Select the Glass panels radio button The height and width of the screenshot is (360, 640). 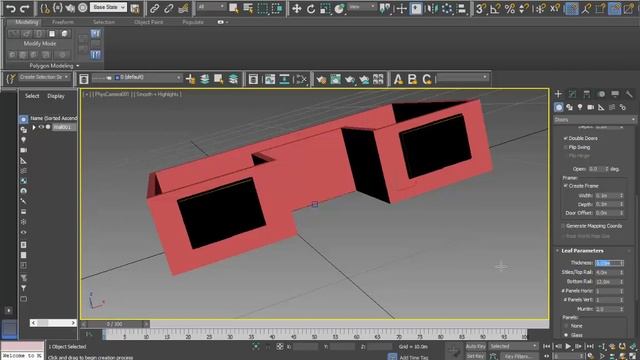[x=566, y=335]
